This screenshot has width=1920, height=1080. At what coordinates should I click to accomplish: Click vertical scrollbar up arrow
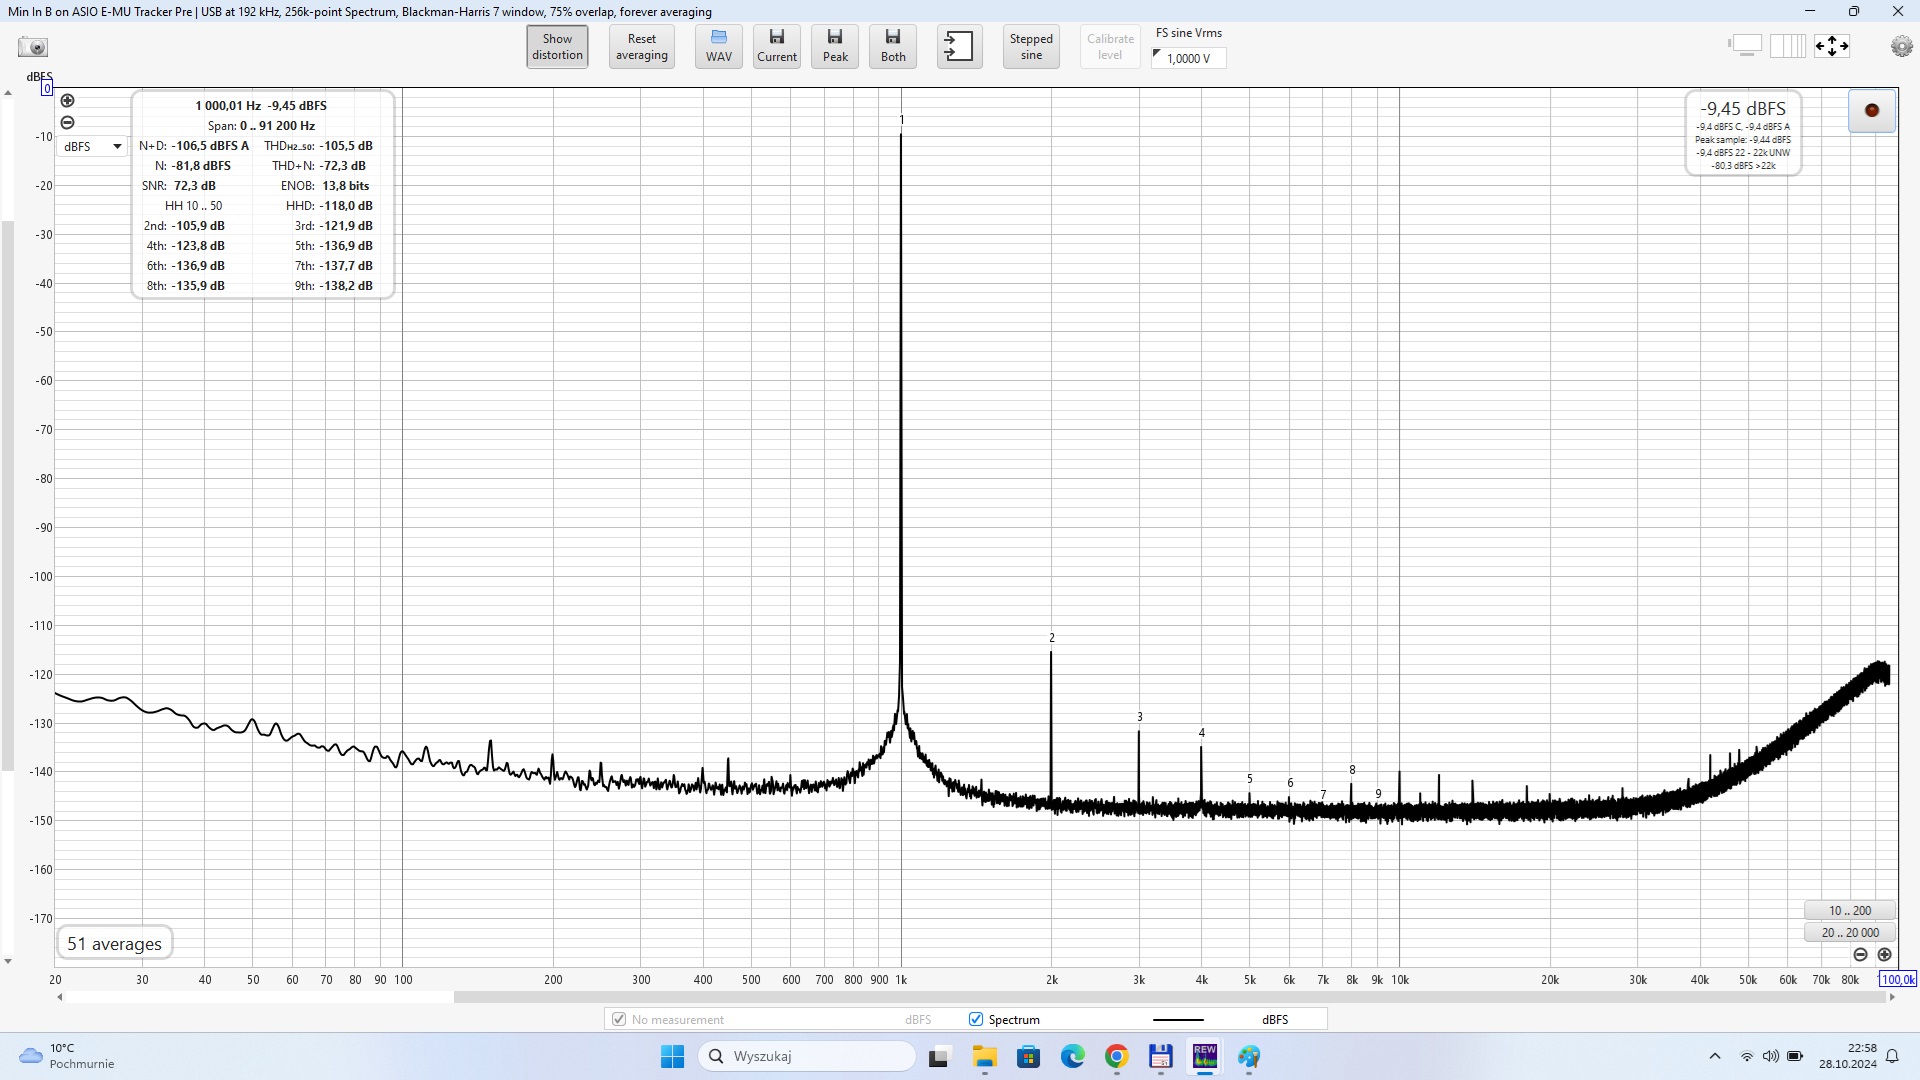pos(8,93)
